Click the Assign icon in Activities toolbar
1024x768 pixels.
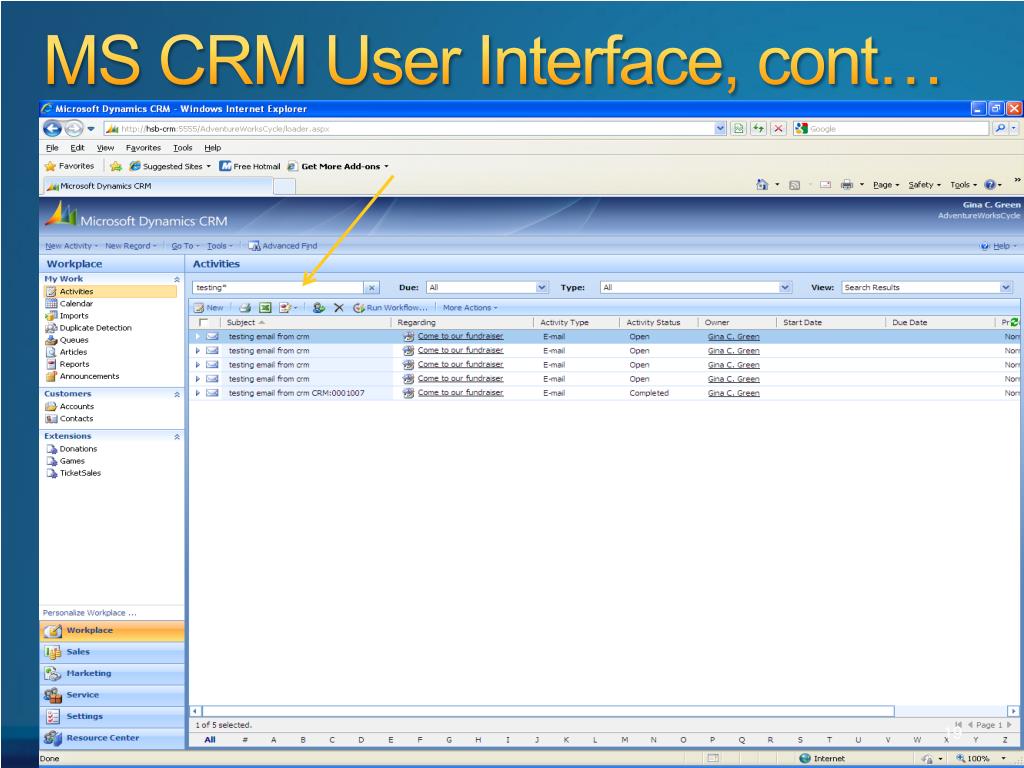(319, 308)
